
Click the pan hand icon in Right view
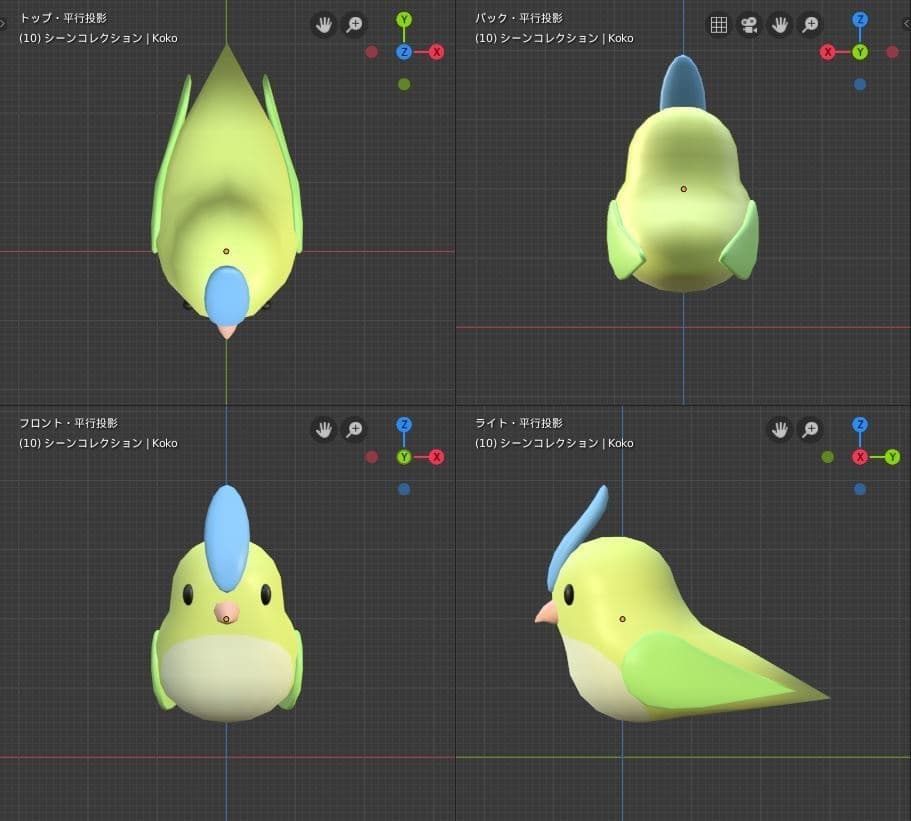tap(779, 430)
